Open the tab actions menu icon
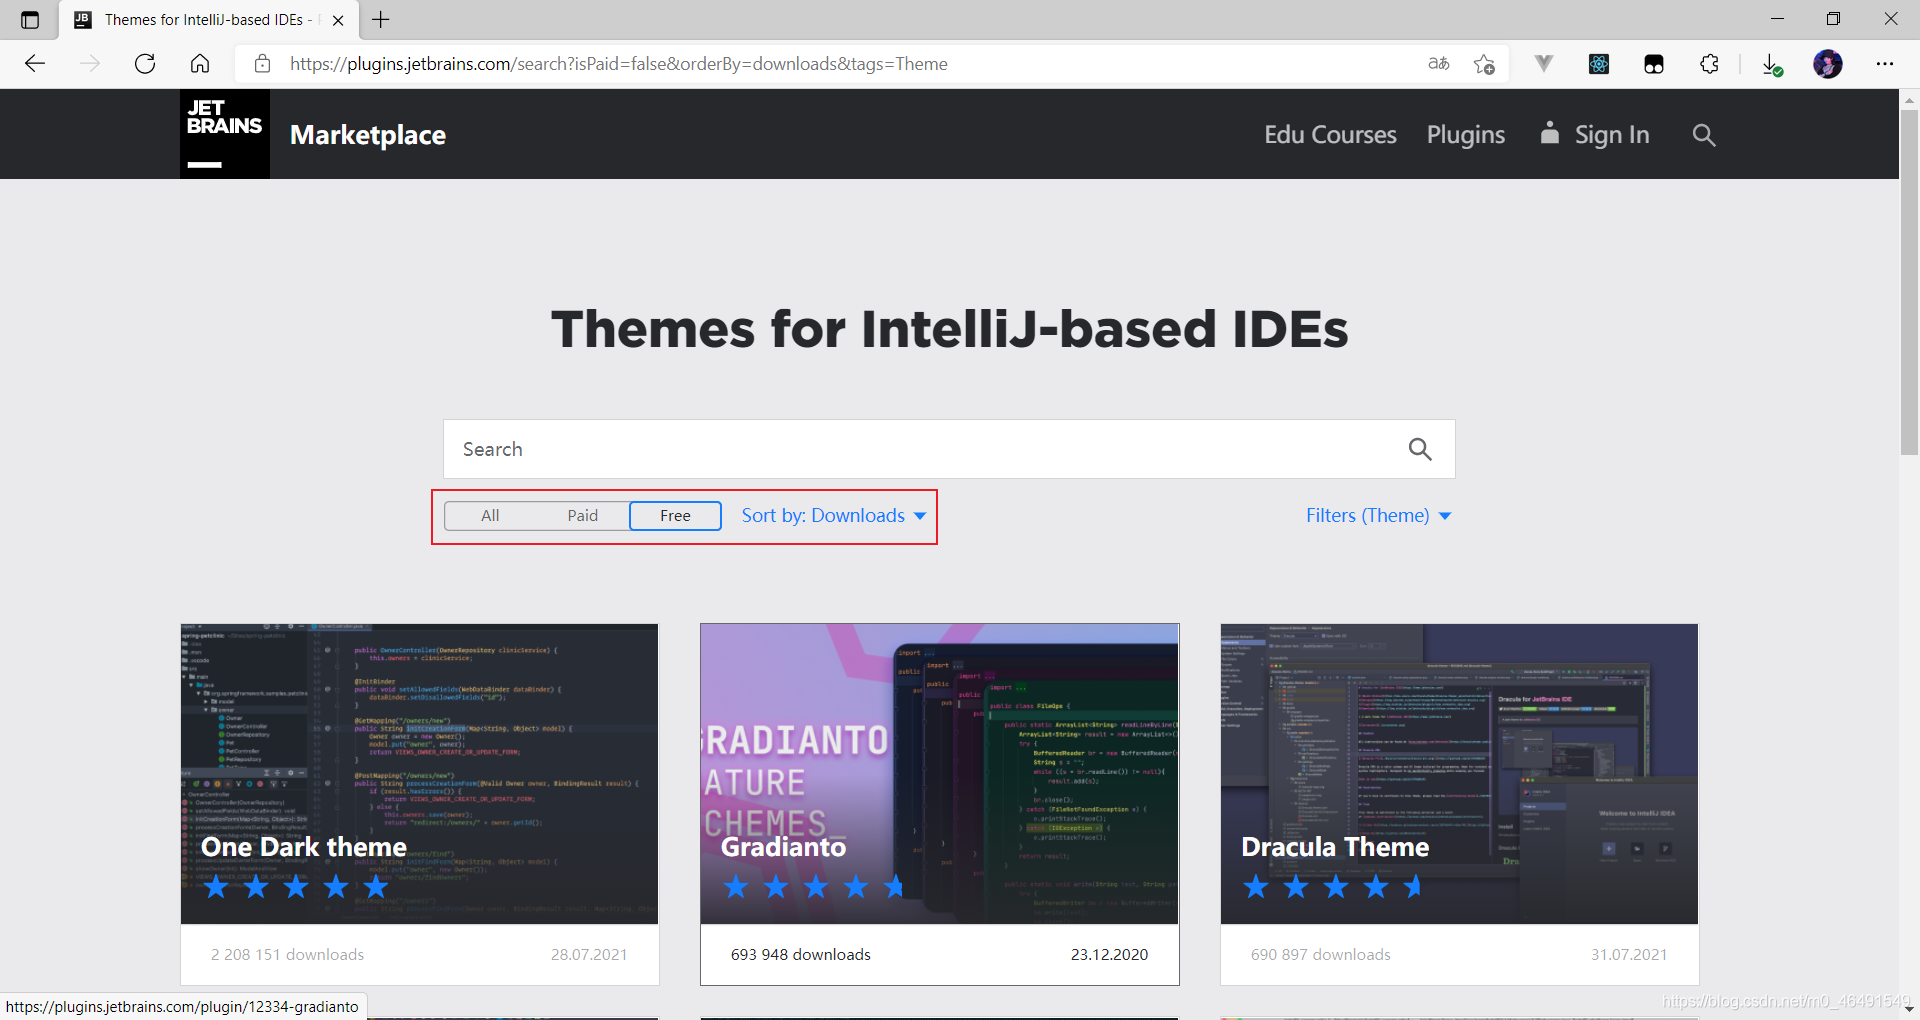 (x=30, y=20)
